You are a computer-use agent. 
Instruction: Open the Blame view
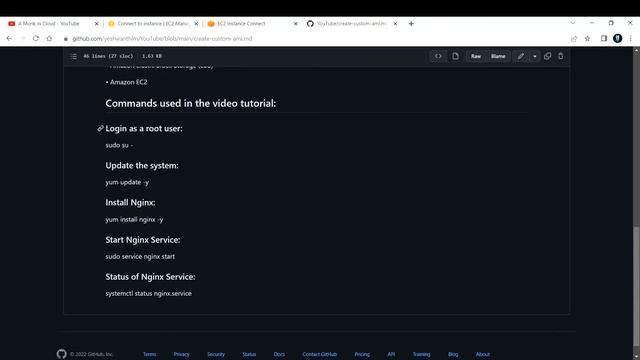pyautogui.click(x=498, y=56)
